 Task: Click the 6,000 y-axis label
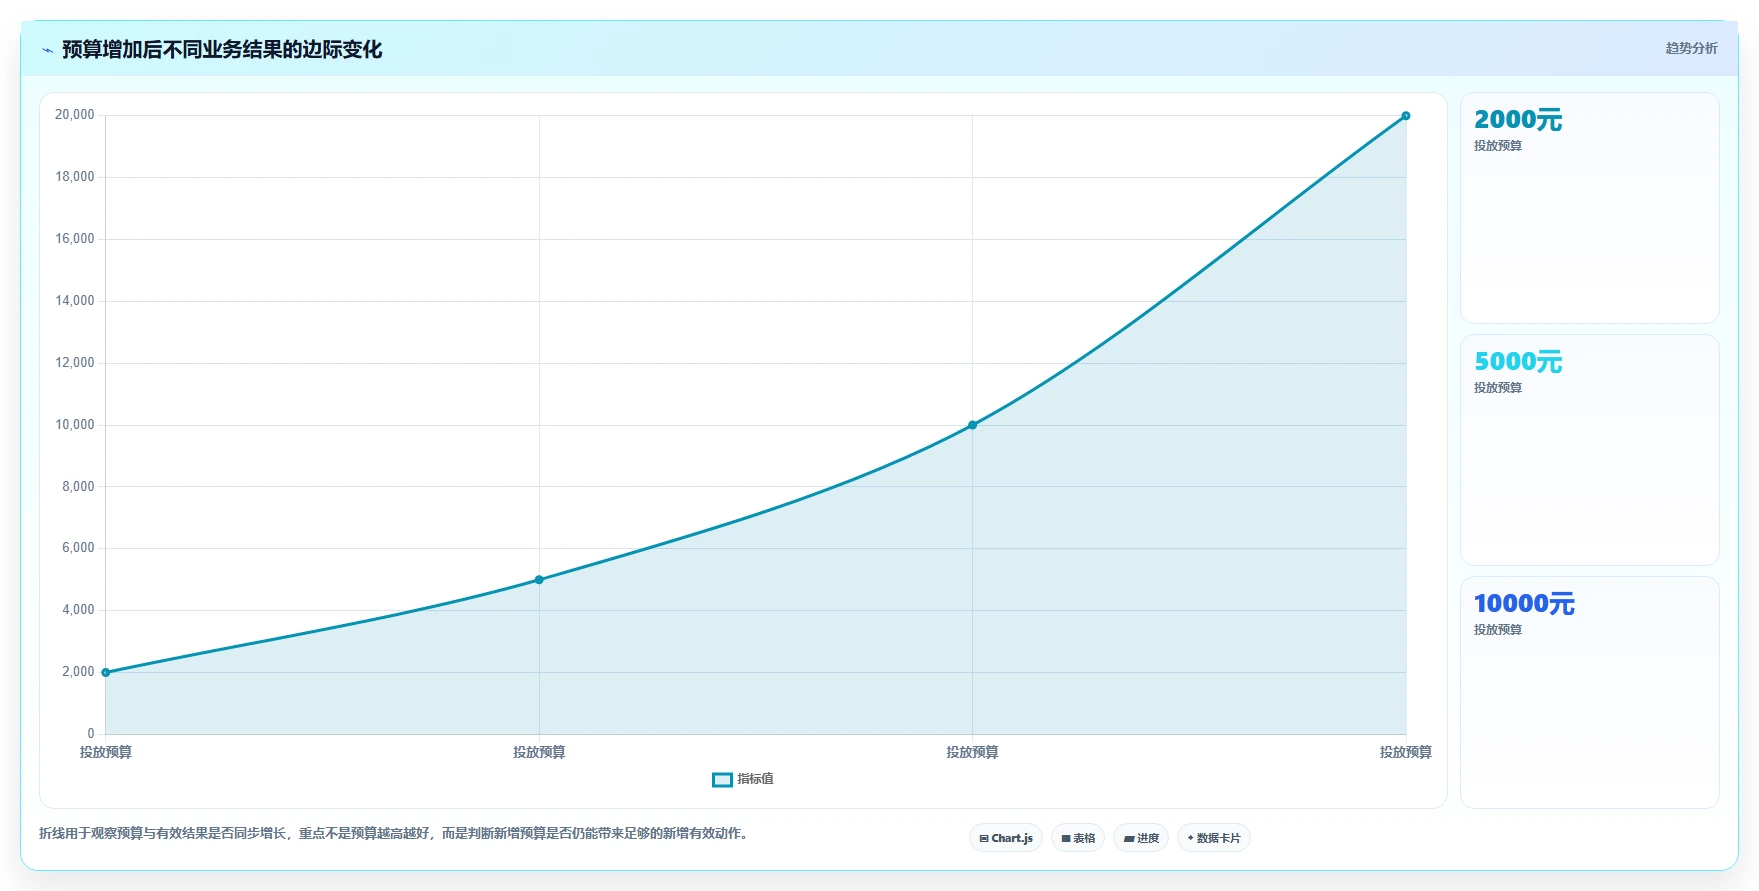[x=78, y=548]
